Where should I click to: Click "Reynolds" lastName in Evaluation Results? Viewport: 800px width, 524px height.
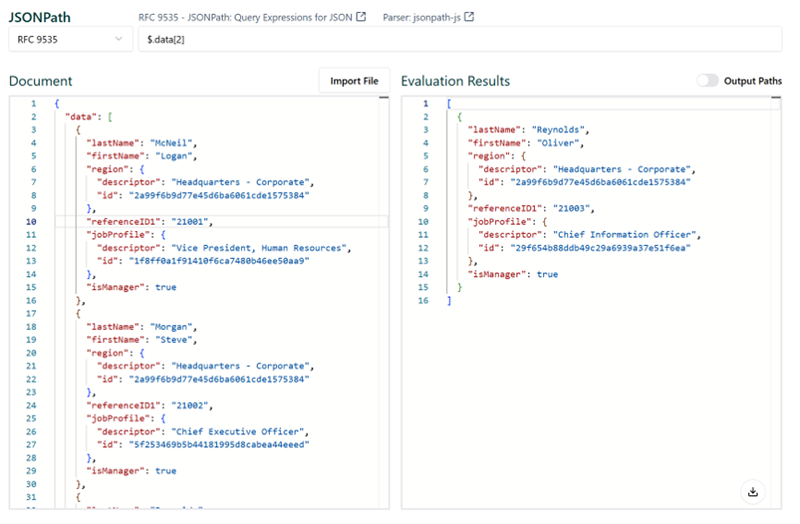[x=558, y=130]
